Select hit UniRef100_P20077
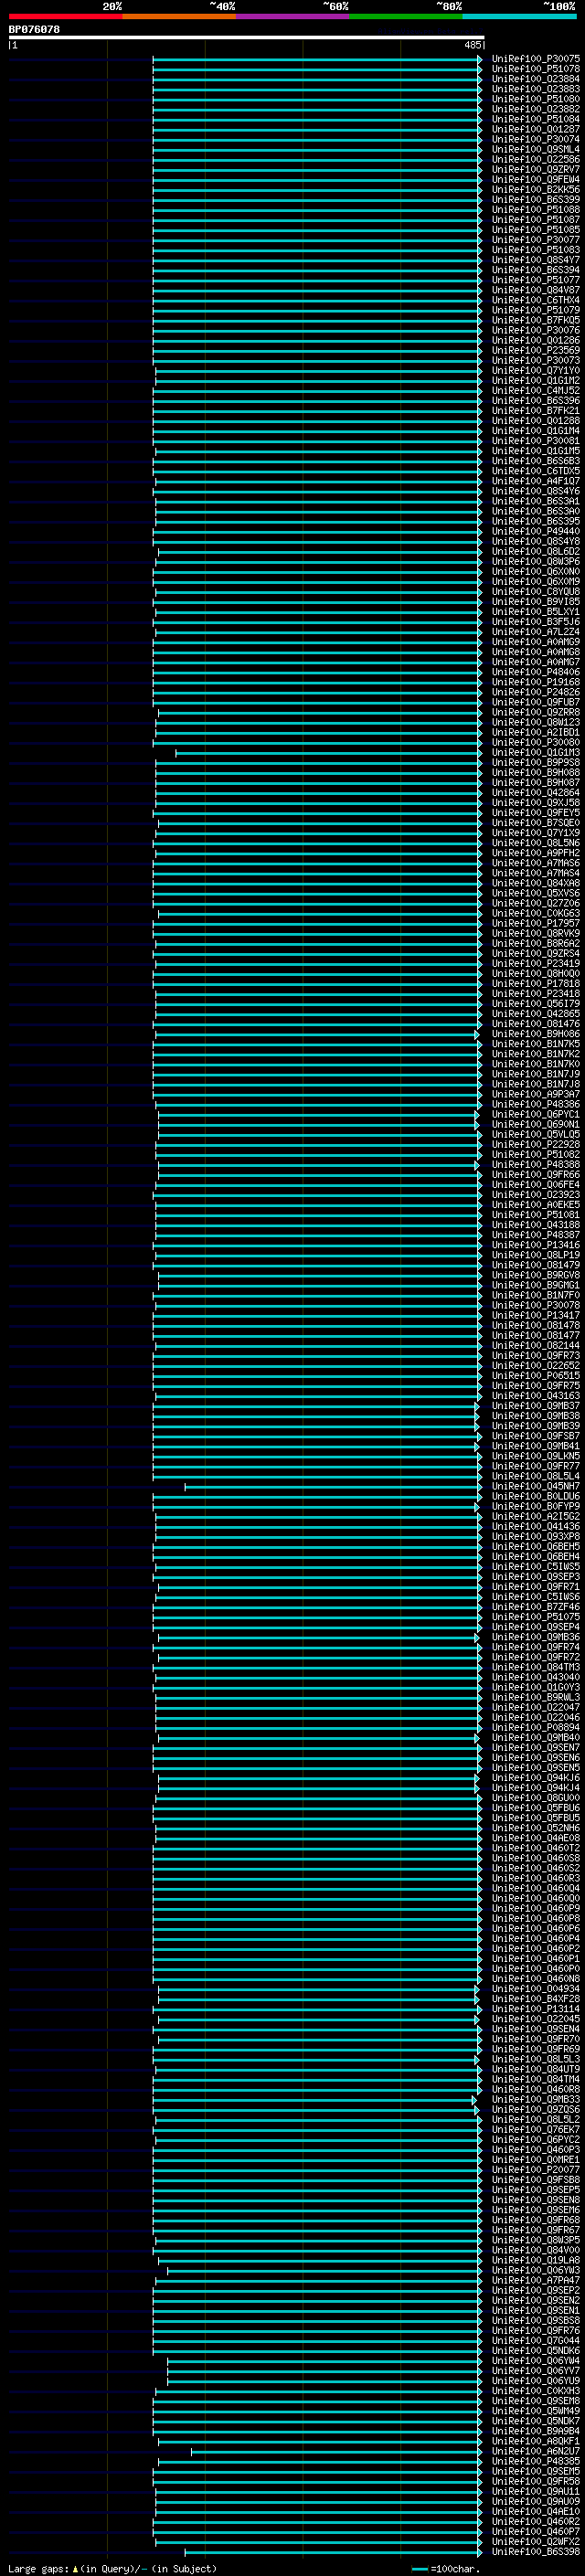 (x=536, y=2170)
